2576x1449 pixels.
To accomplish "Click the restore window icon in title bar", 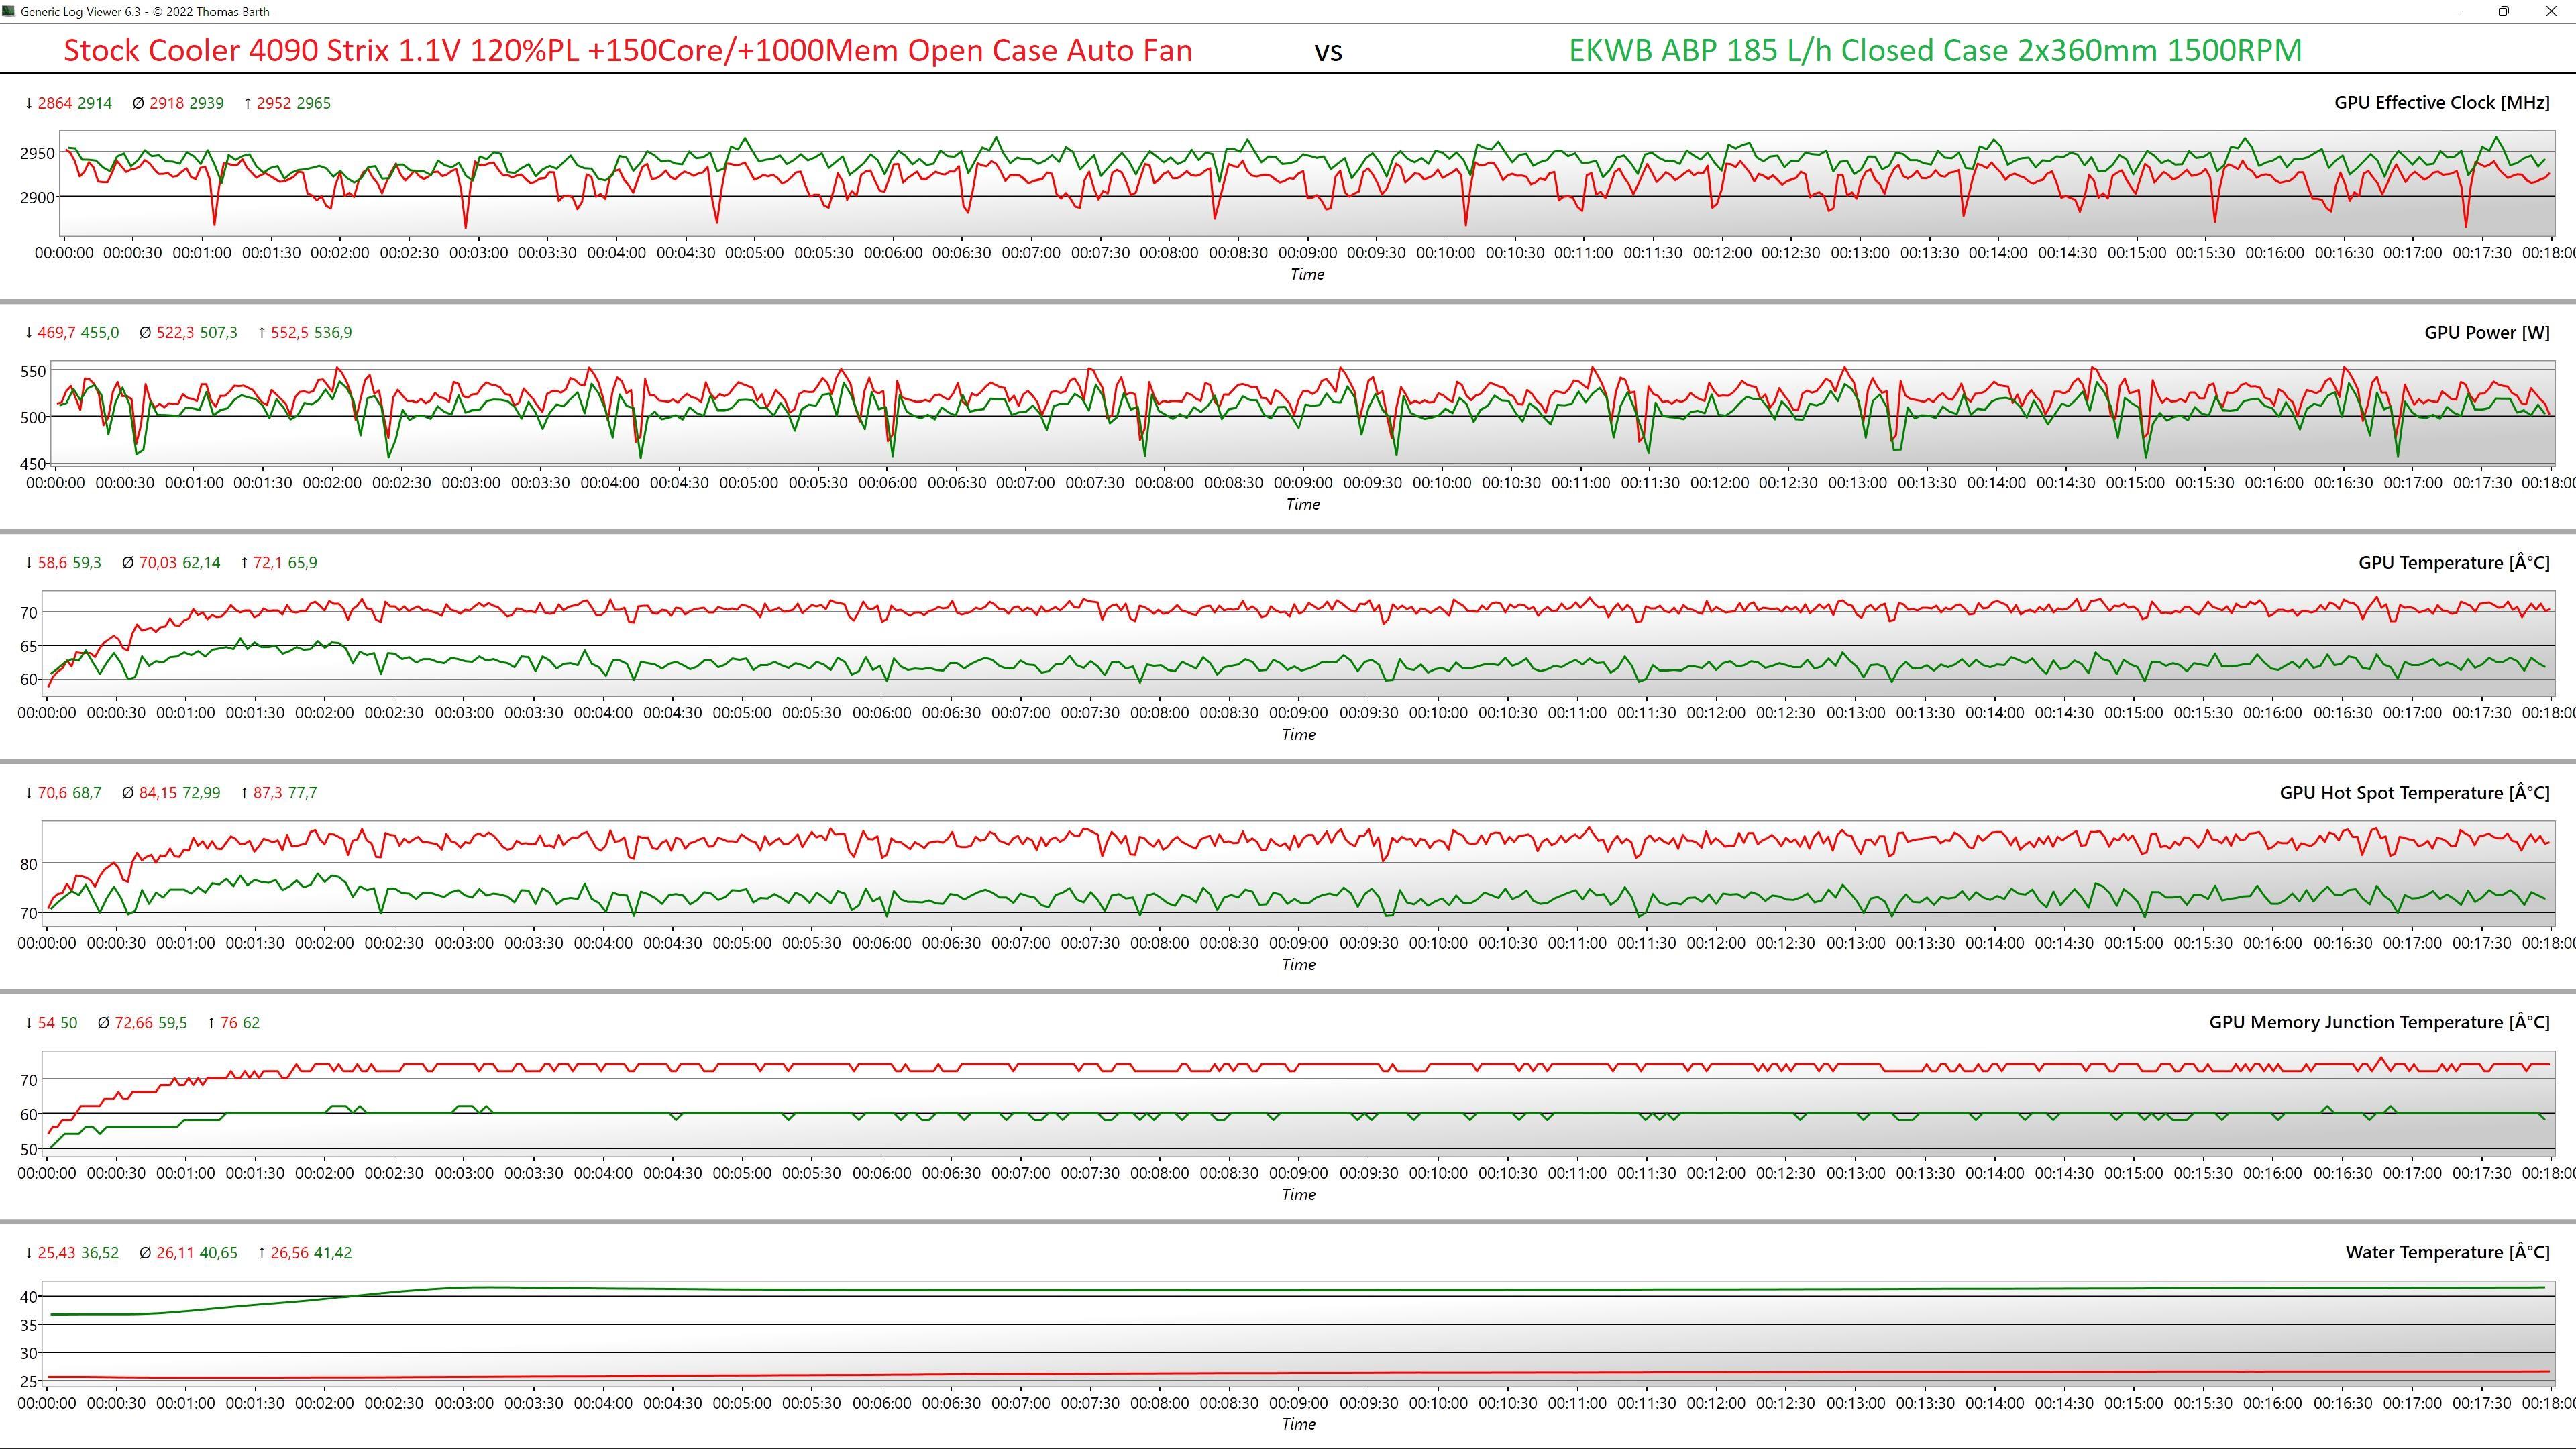I will coord(2503,11).
